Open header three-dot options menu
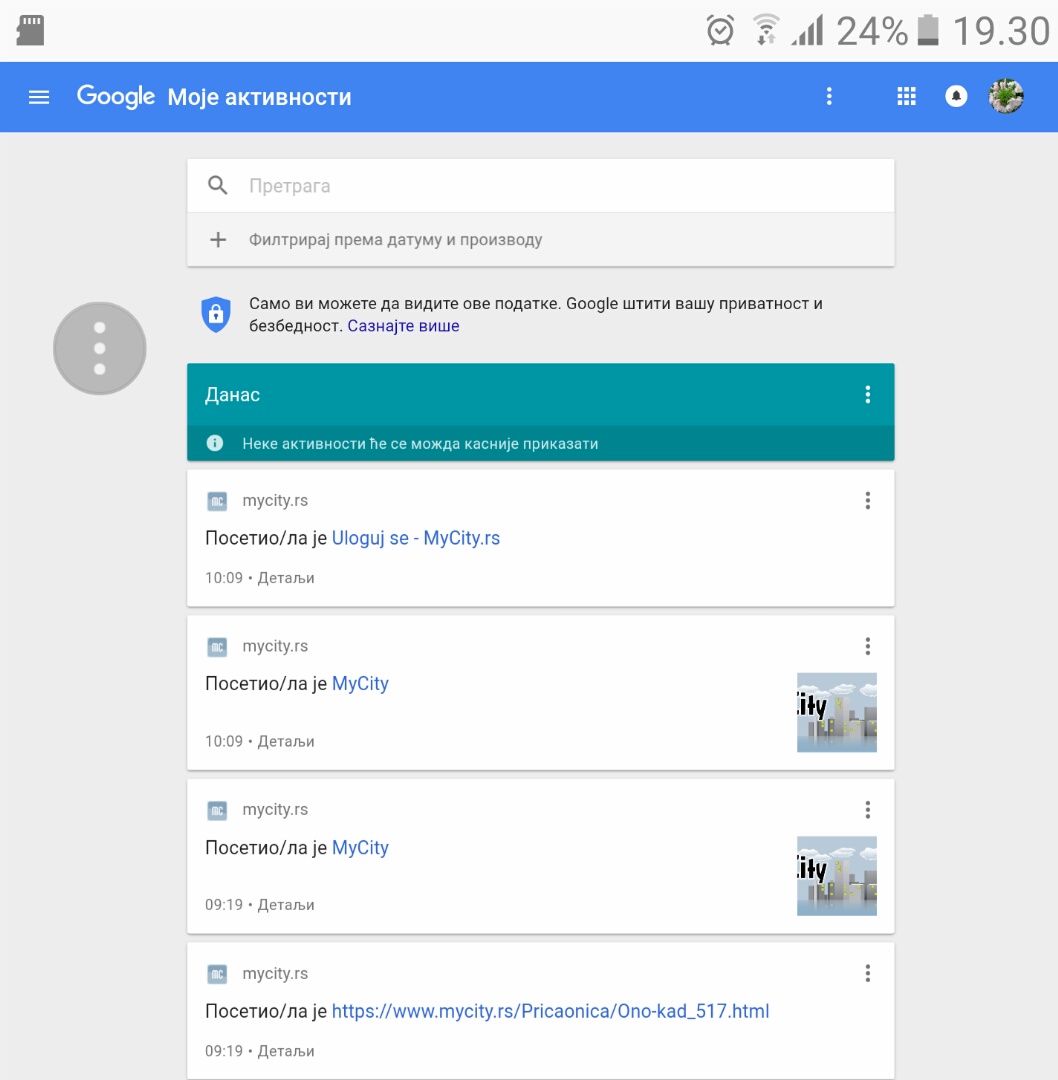 tap(829, 96)
